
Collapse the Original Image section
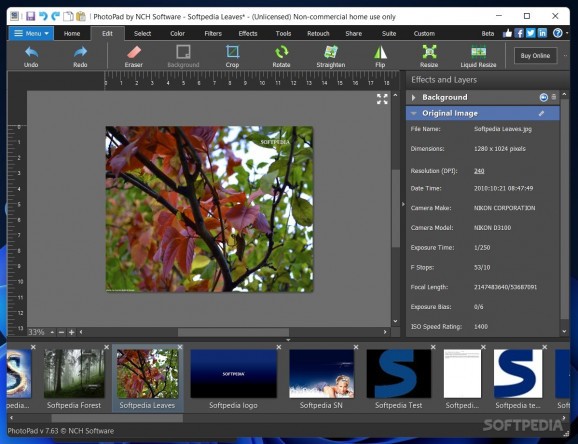click(x=414, y=113)
